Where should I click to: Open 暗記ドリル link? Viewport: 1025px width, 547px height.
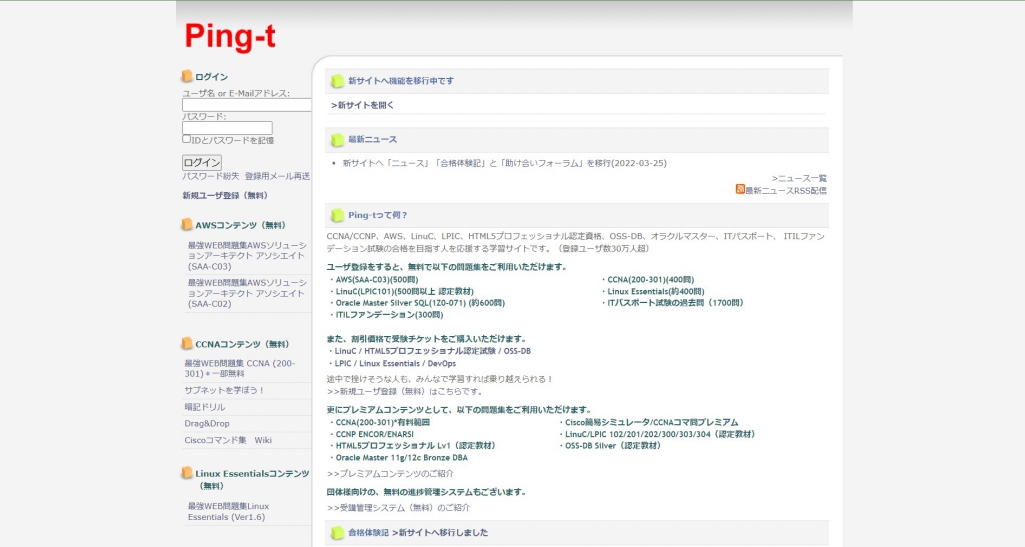(205, 407)
